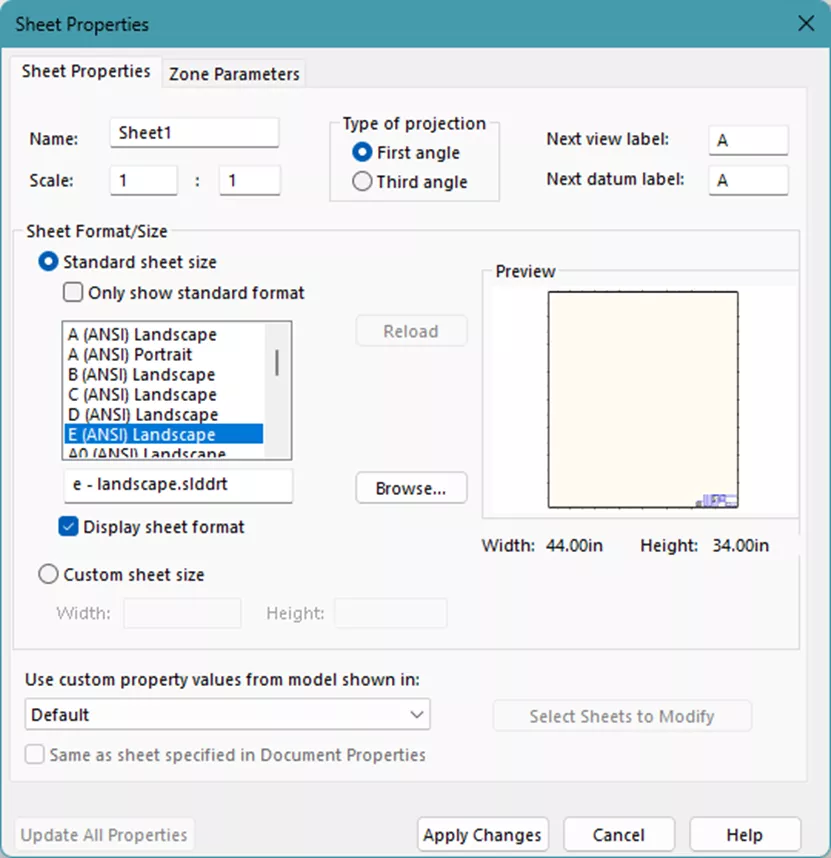Click the Cancel button
Screen dimensions: 831x858
pyautogui.click(x=619, y=834)
